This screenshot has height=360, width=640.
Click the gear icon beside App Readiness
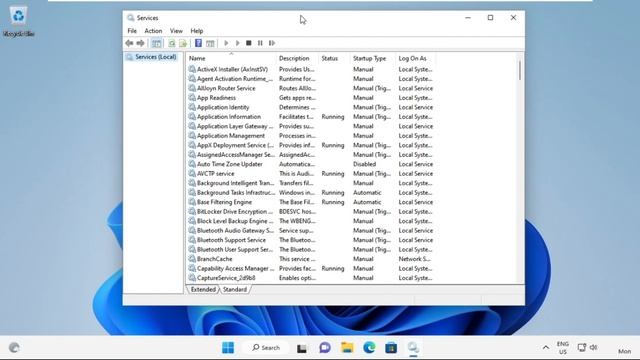click(192, 98)
